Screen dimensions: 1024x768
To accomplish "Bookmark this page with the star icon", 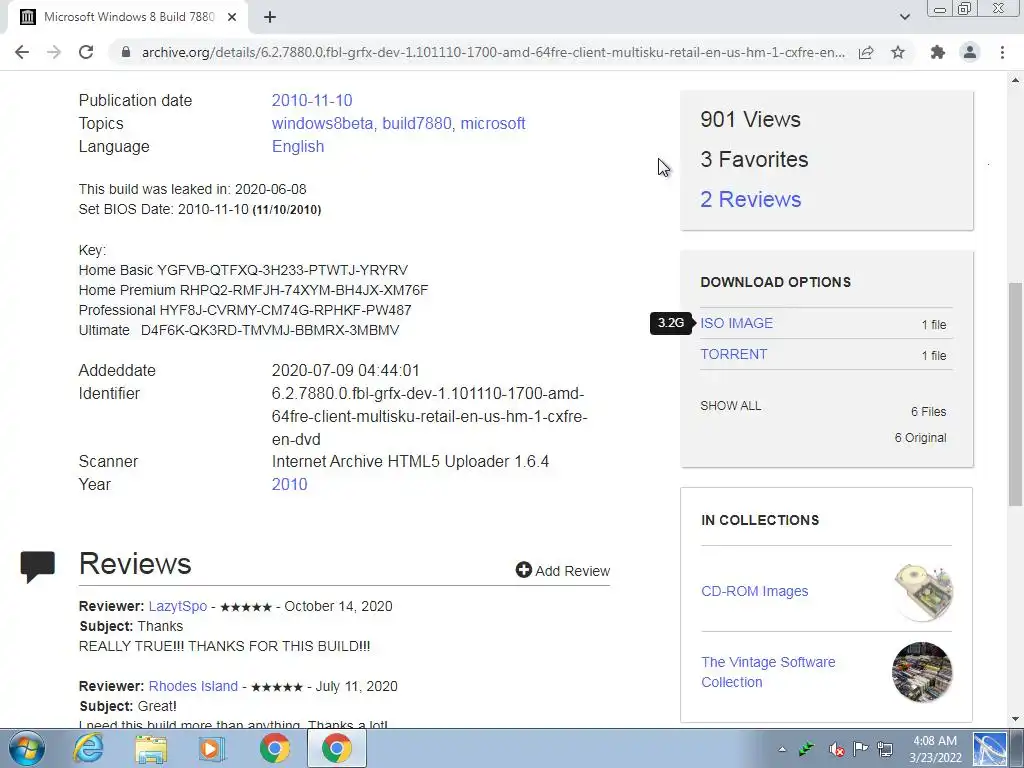I will tap(898, 52).
